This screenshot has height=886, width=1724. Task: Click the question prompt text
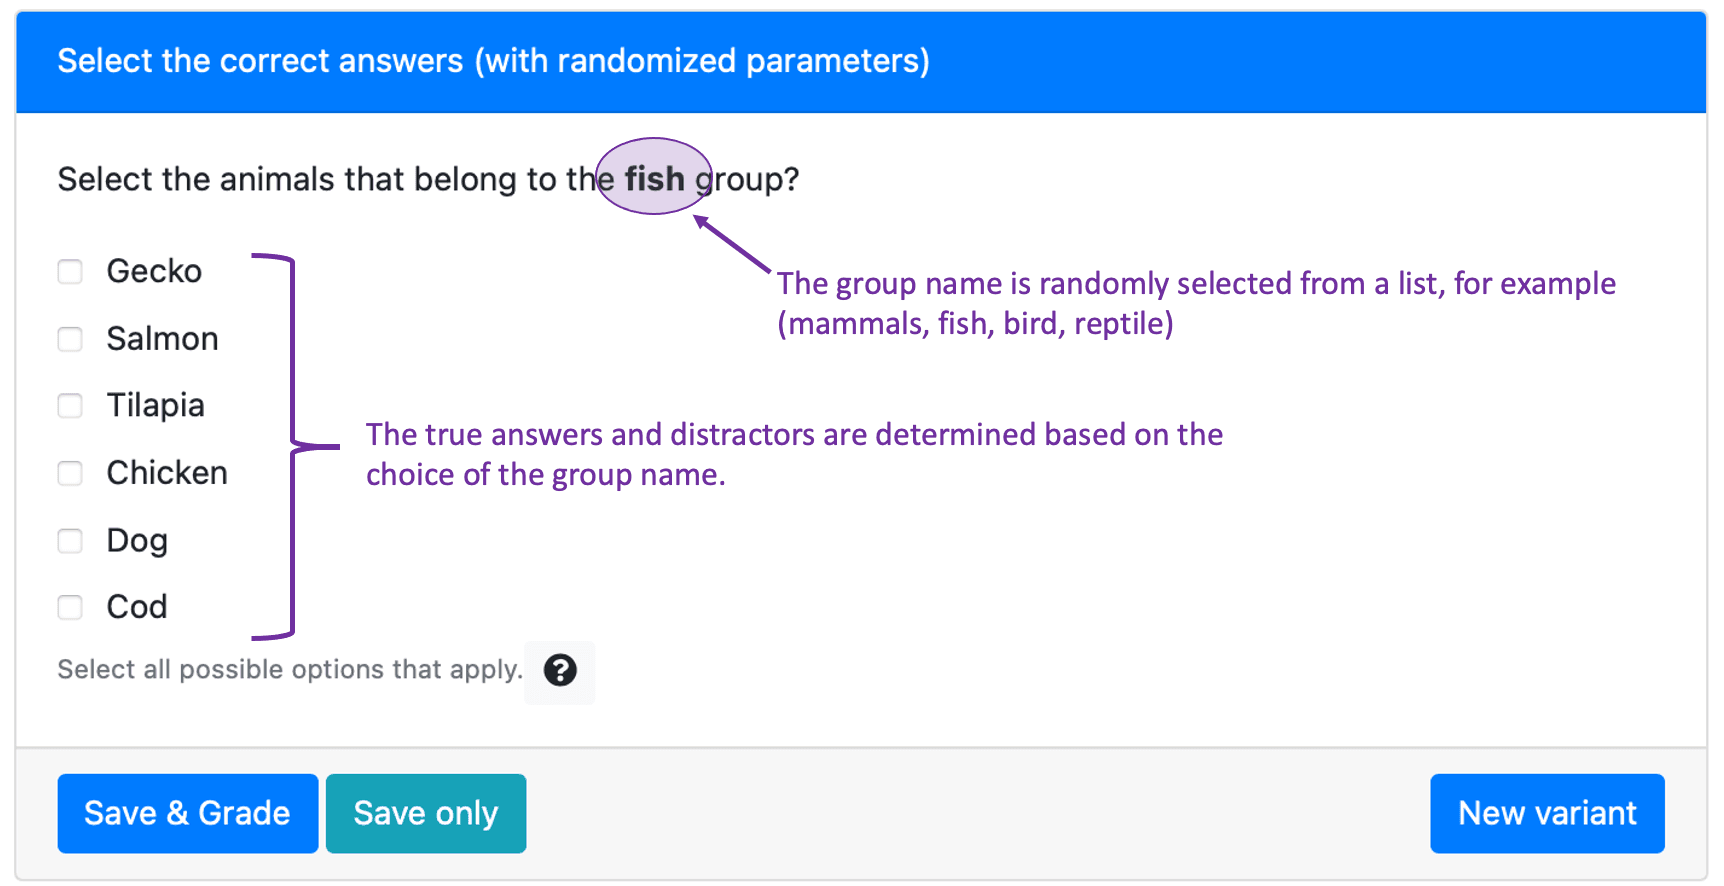tap(428, 179)
